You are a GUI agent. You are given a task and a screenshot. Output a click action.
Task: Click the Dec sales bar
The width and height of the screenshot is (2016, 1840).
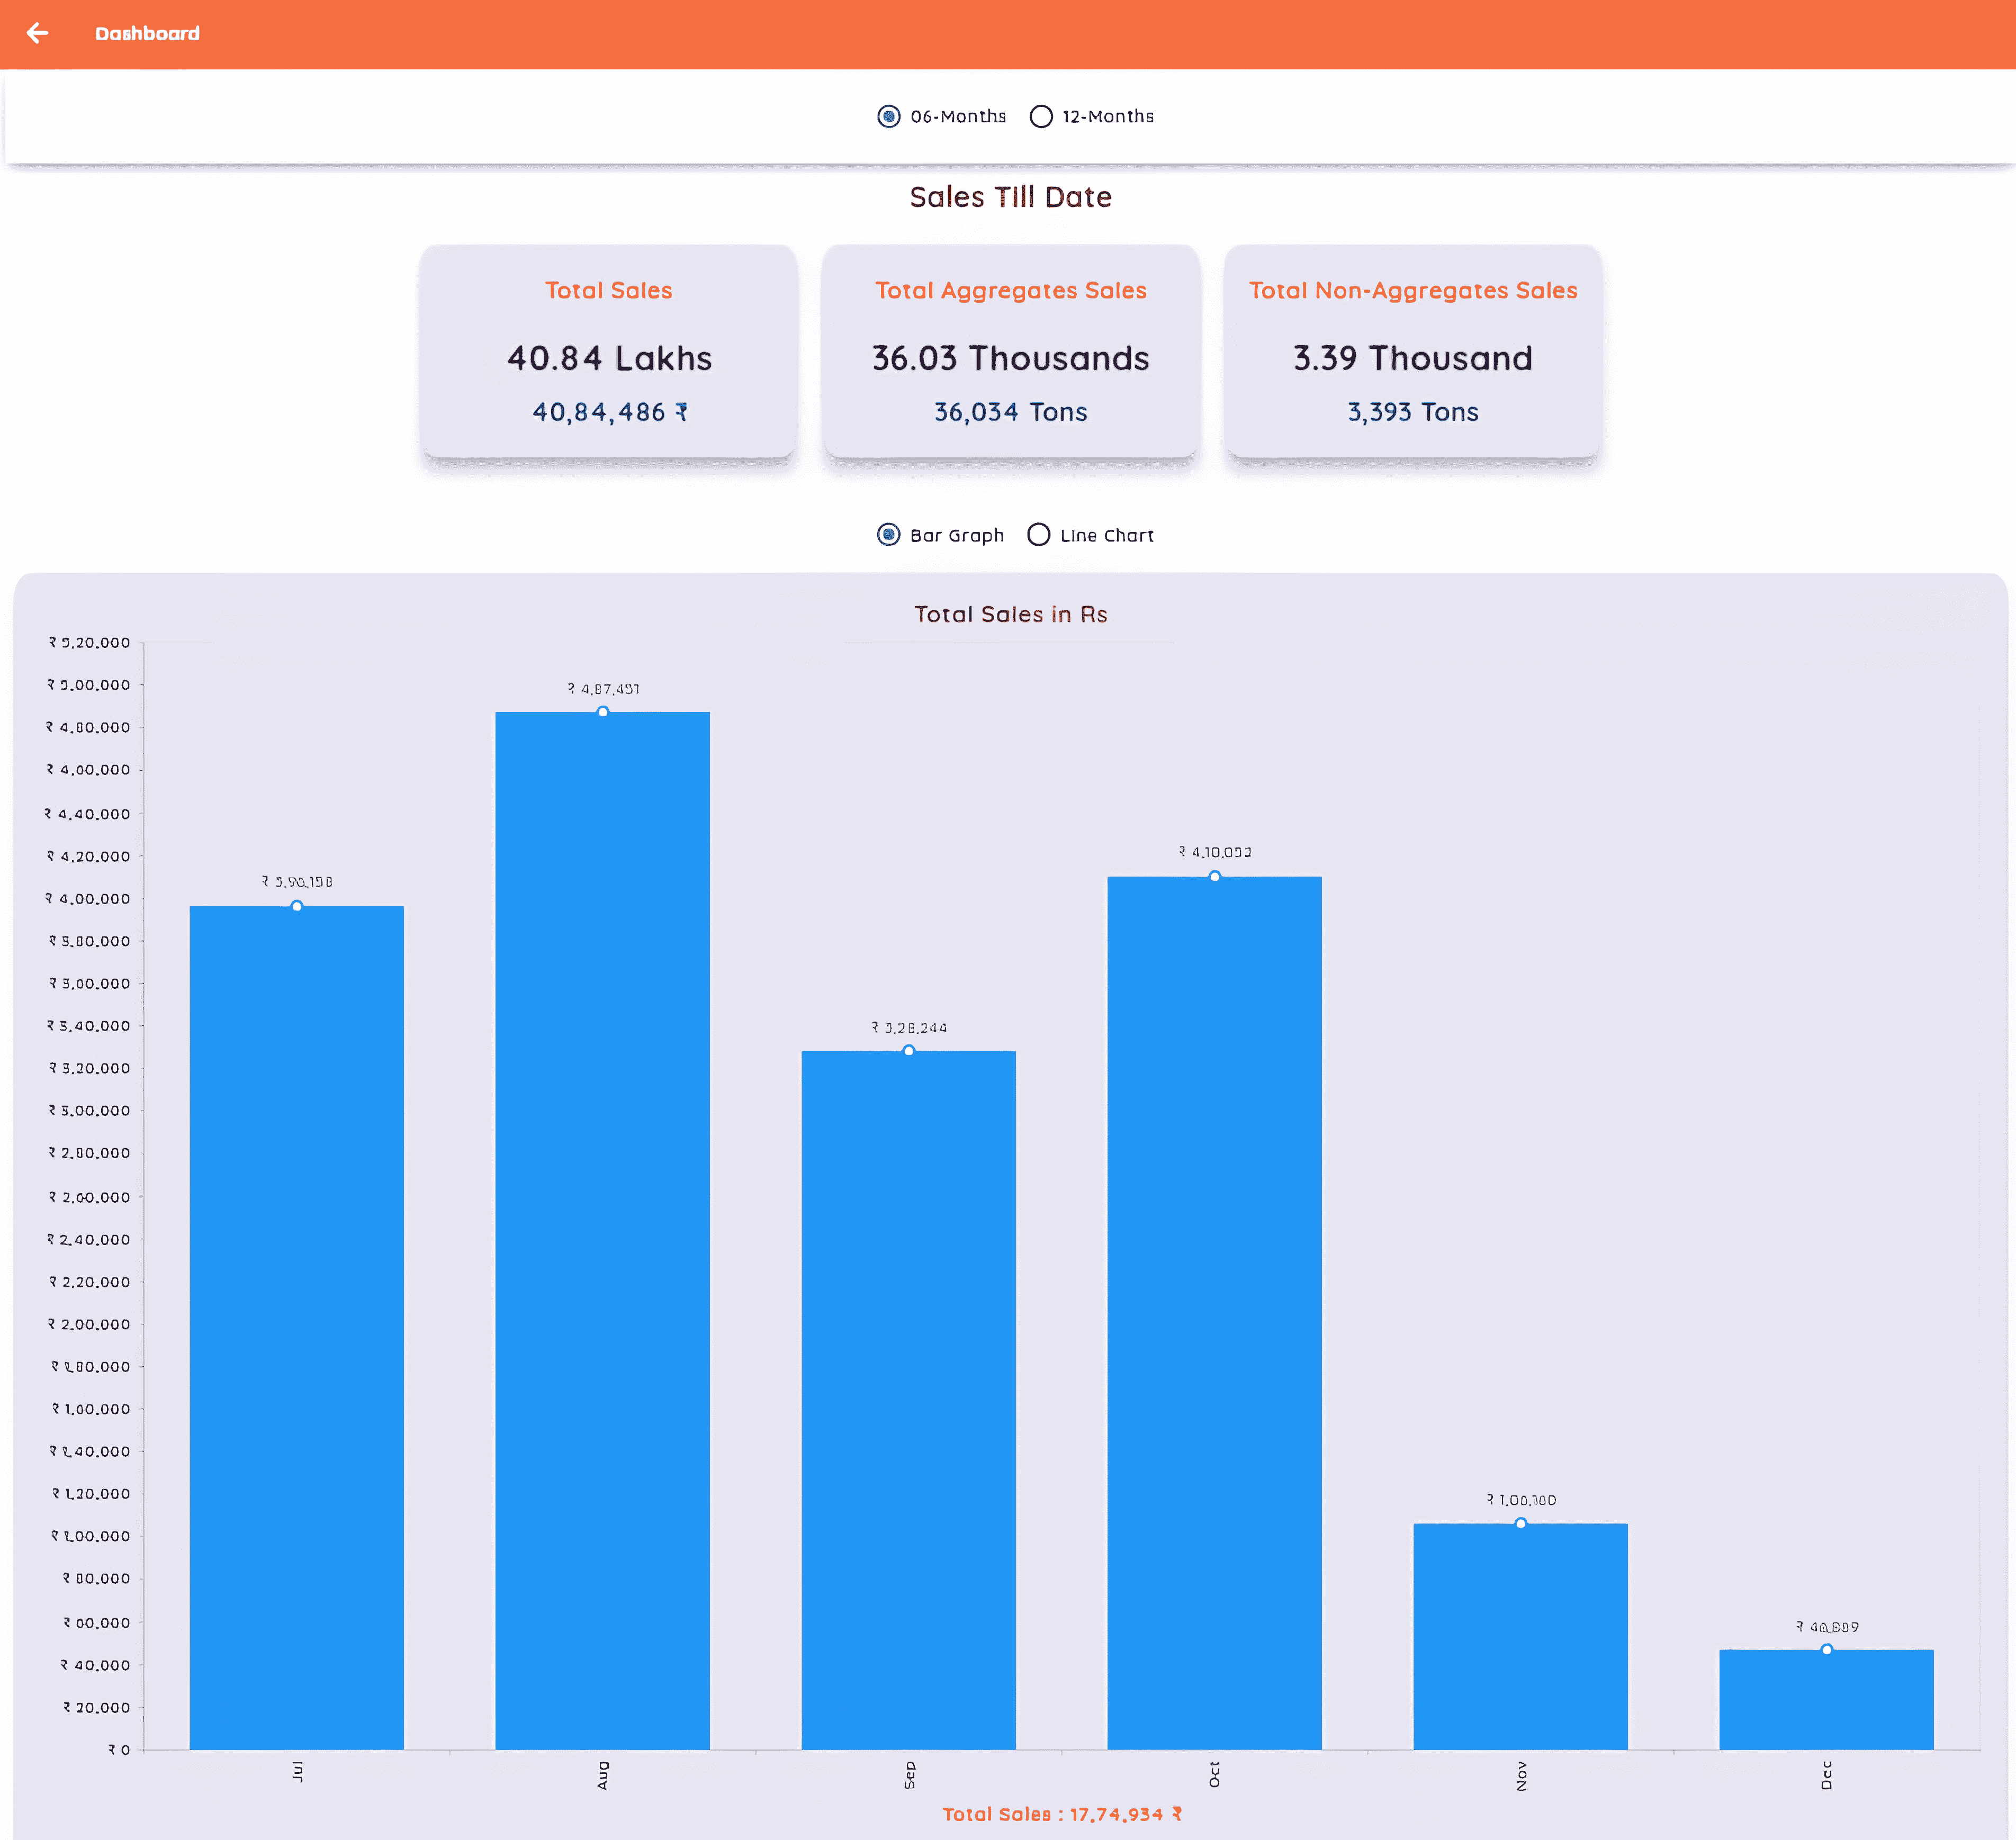pos(1827,1699)
